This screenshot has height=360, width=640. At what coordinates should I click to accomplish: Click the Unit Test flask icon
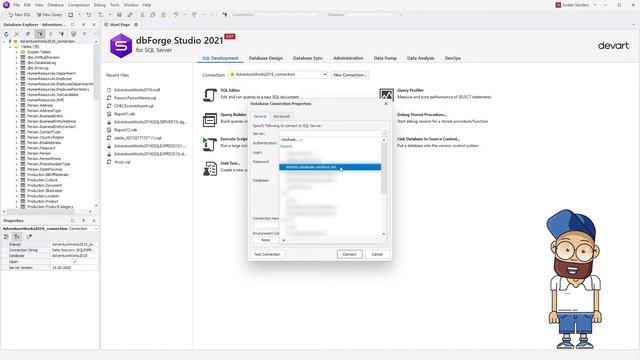point(210,169)
